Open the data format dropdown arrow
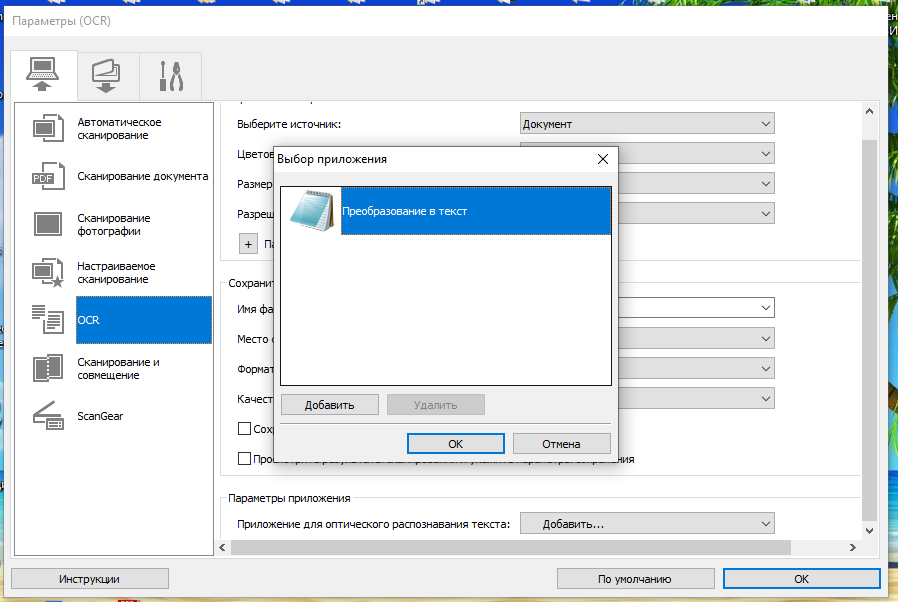The height and width of the screenshot is (602, 898). point(766,368)
